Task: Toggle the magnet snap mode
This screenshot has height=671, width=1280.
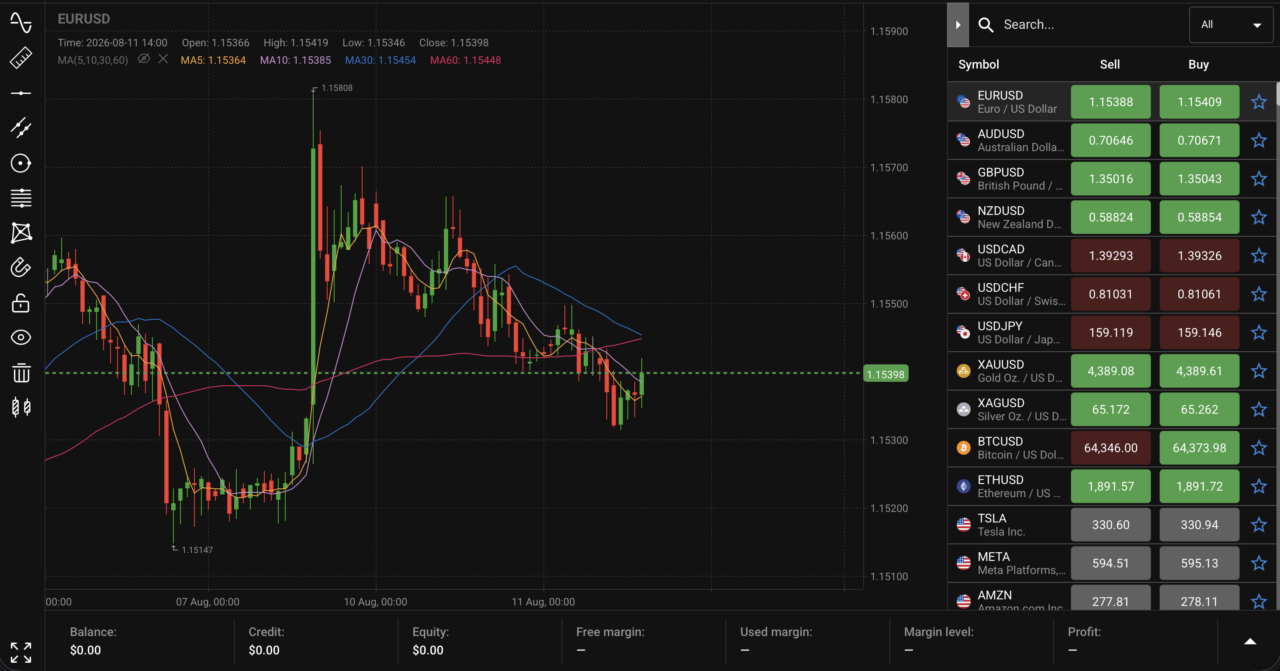Action: pyautogui.click(x=21, y=267)
